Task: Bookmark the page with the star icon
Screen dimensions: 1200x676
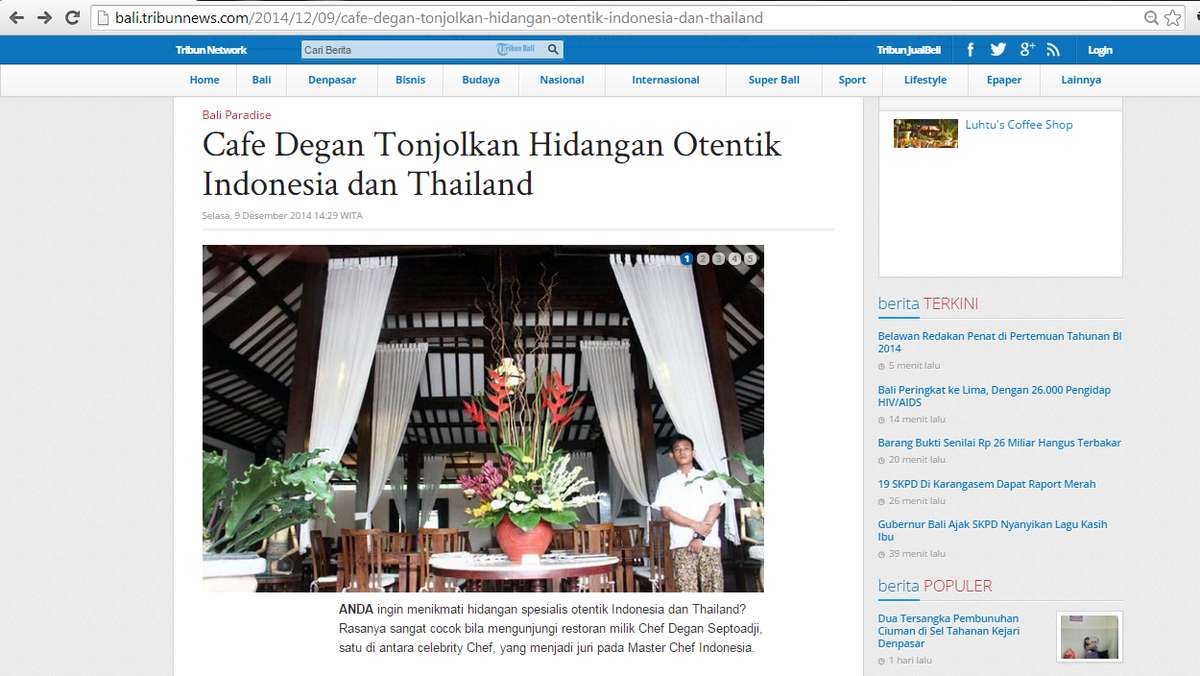Action: (x=1173, y=18)
